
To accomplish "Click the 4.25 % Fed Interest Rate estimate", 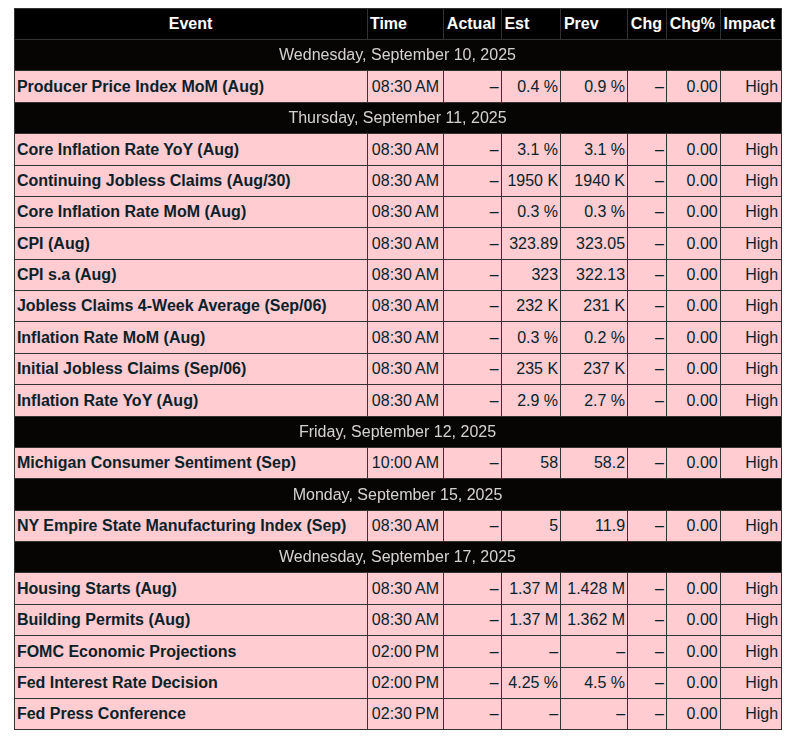I will 531,682.
